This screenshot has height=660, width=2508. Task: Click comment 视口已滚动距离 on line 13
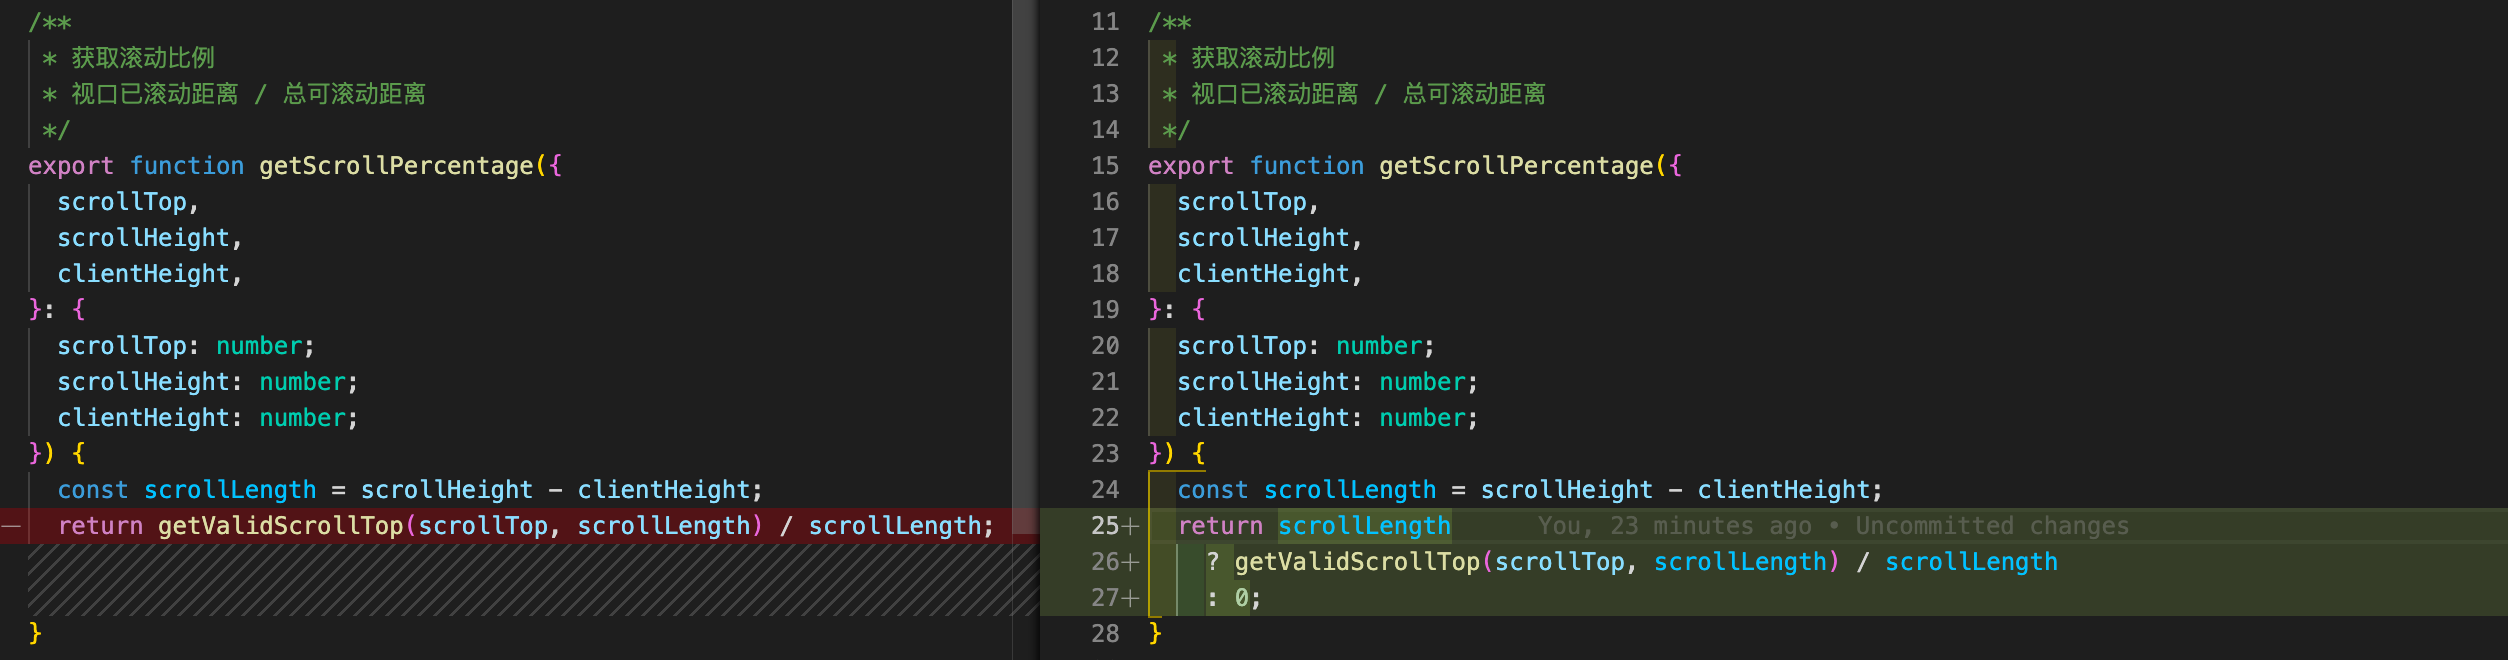[1275, 94]
